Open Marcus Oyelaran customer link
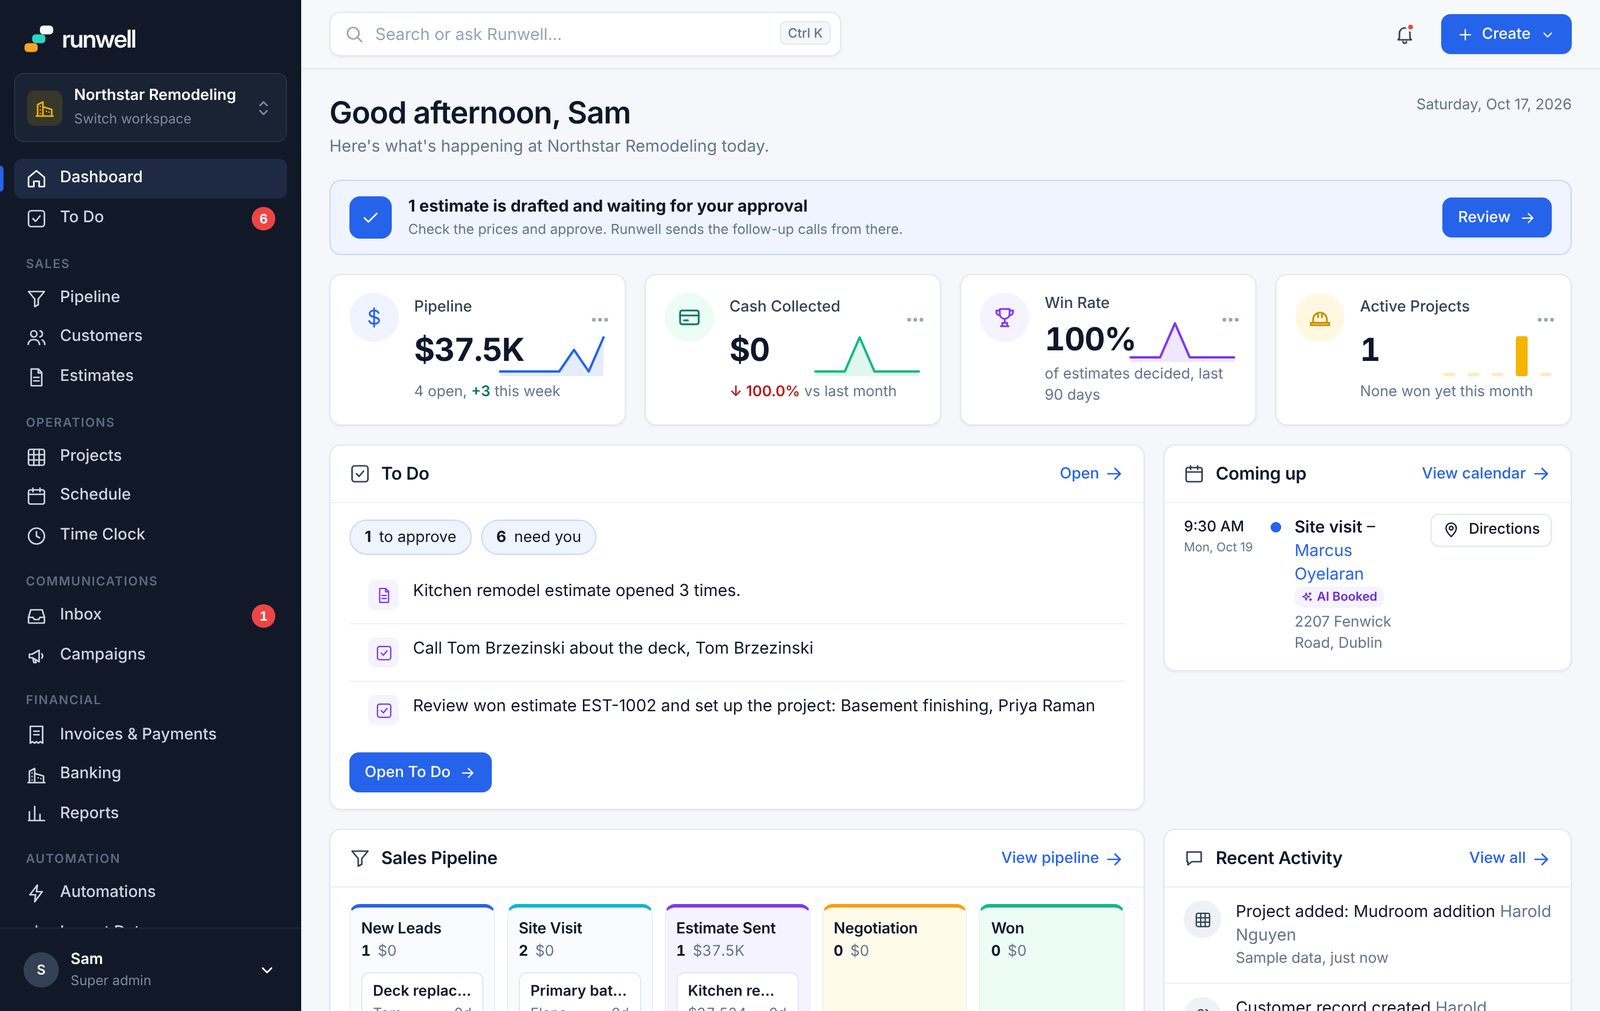The width and height of the screenshot is (1600, 1011). [1329, 562]
